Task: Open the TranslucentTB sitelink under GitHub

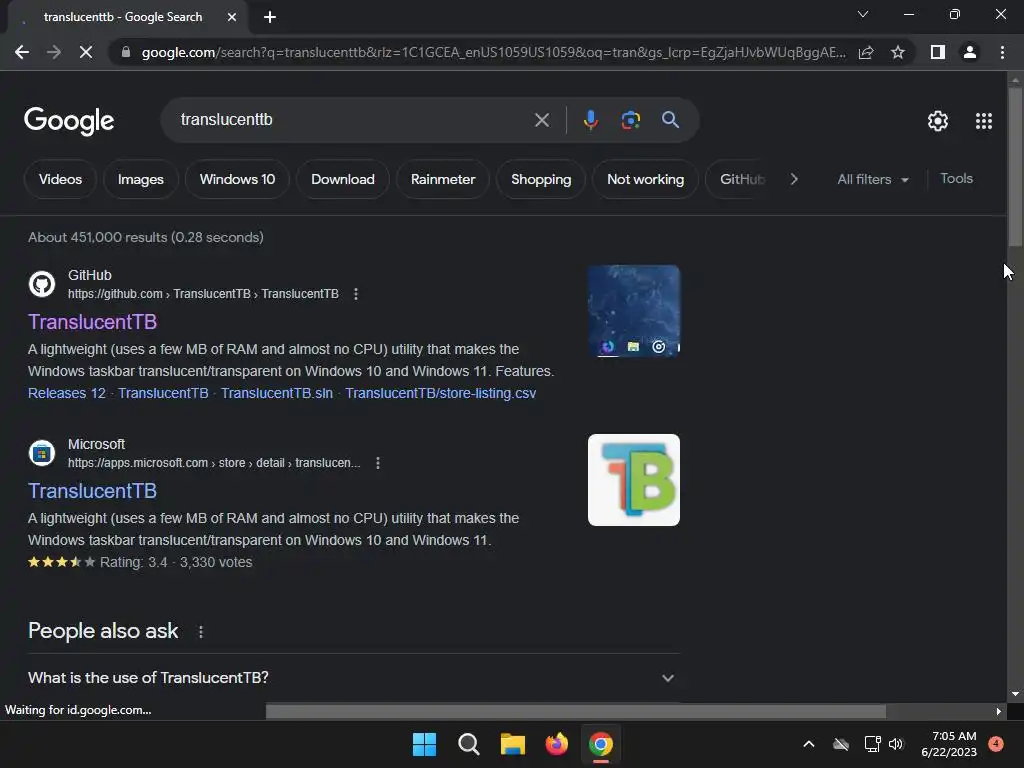Action: 163,393
